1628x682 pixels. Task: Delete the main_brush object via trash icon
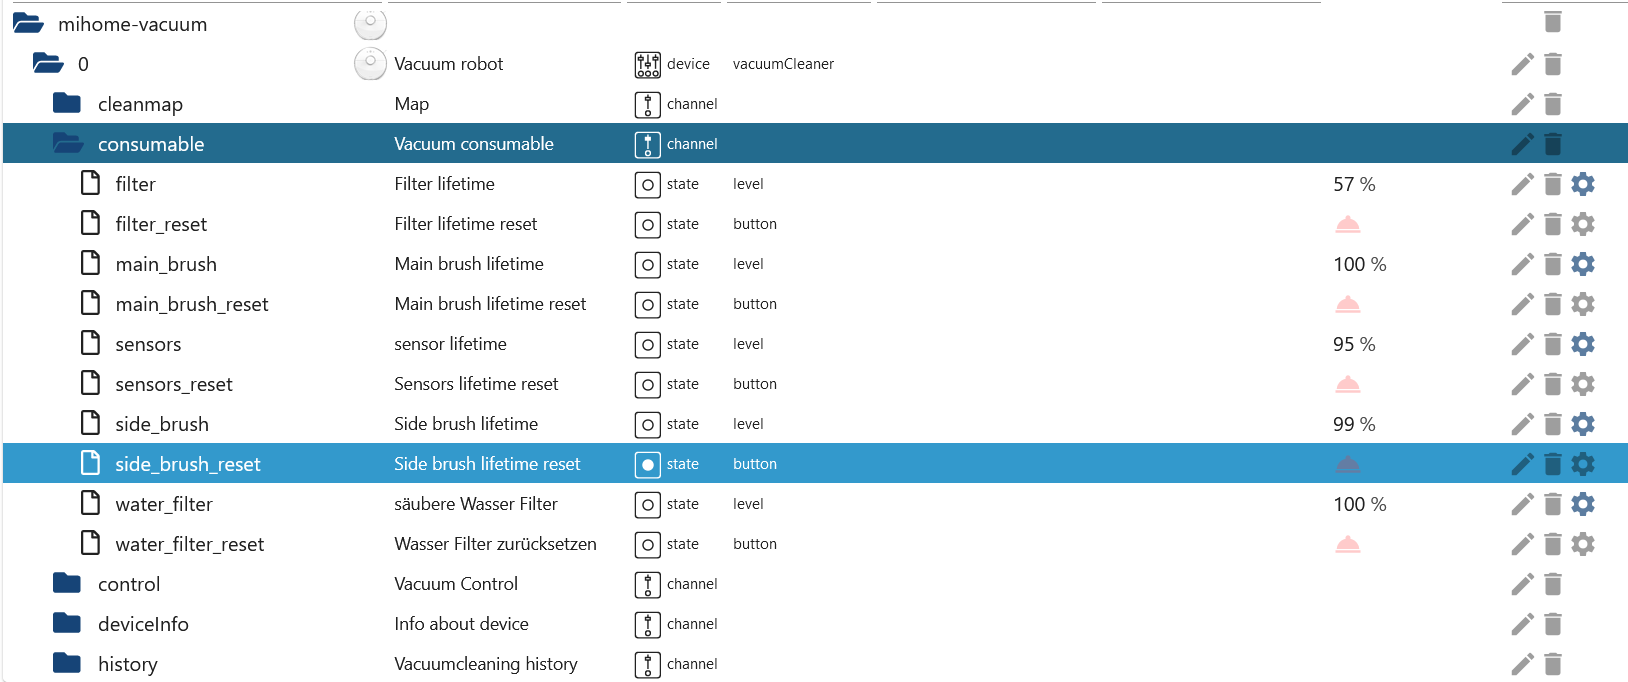(1552, 264)
